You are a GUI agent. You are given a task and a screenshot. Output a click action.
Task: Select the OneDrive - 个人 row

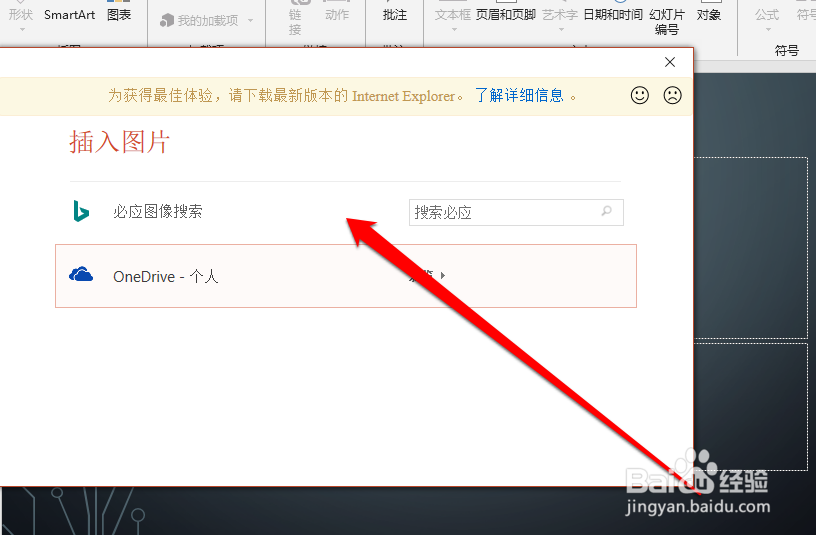(346, 276)
